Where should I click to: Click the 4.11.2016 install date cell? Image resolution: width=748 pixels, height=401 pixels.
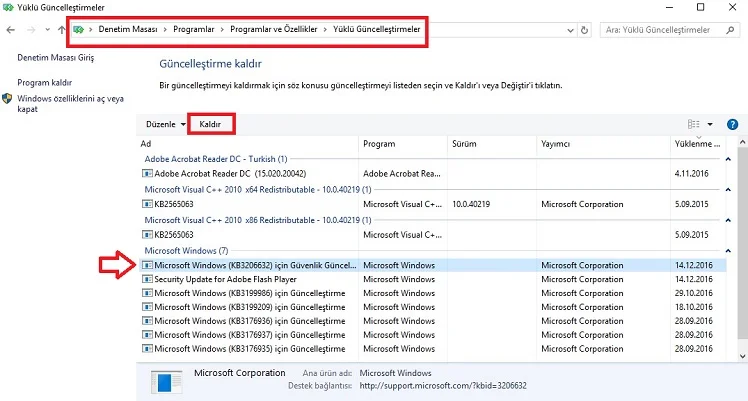click(691, 174)
